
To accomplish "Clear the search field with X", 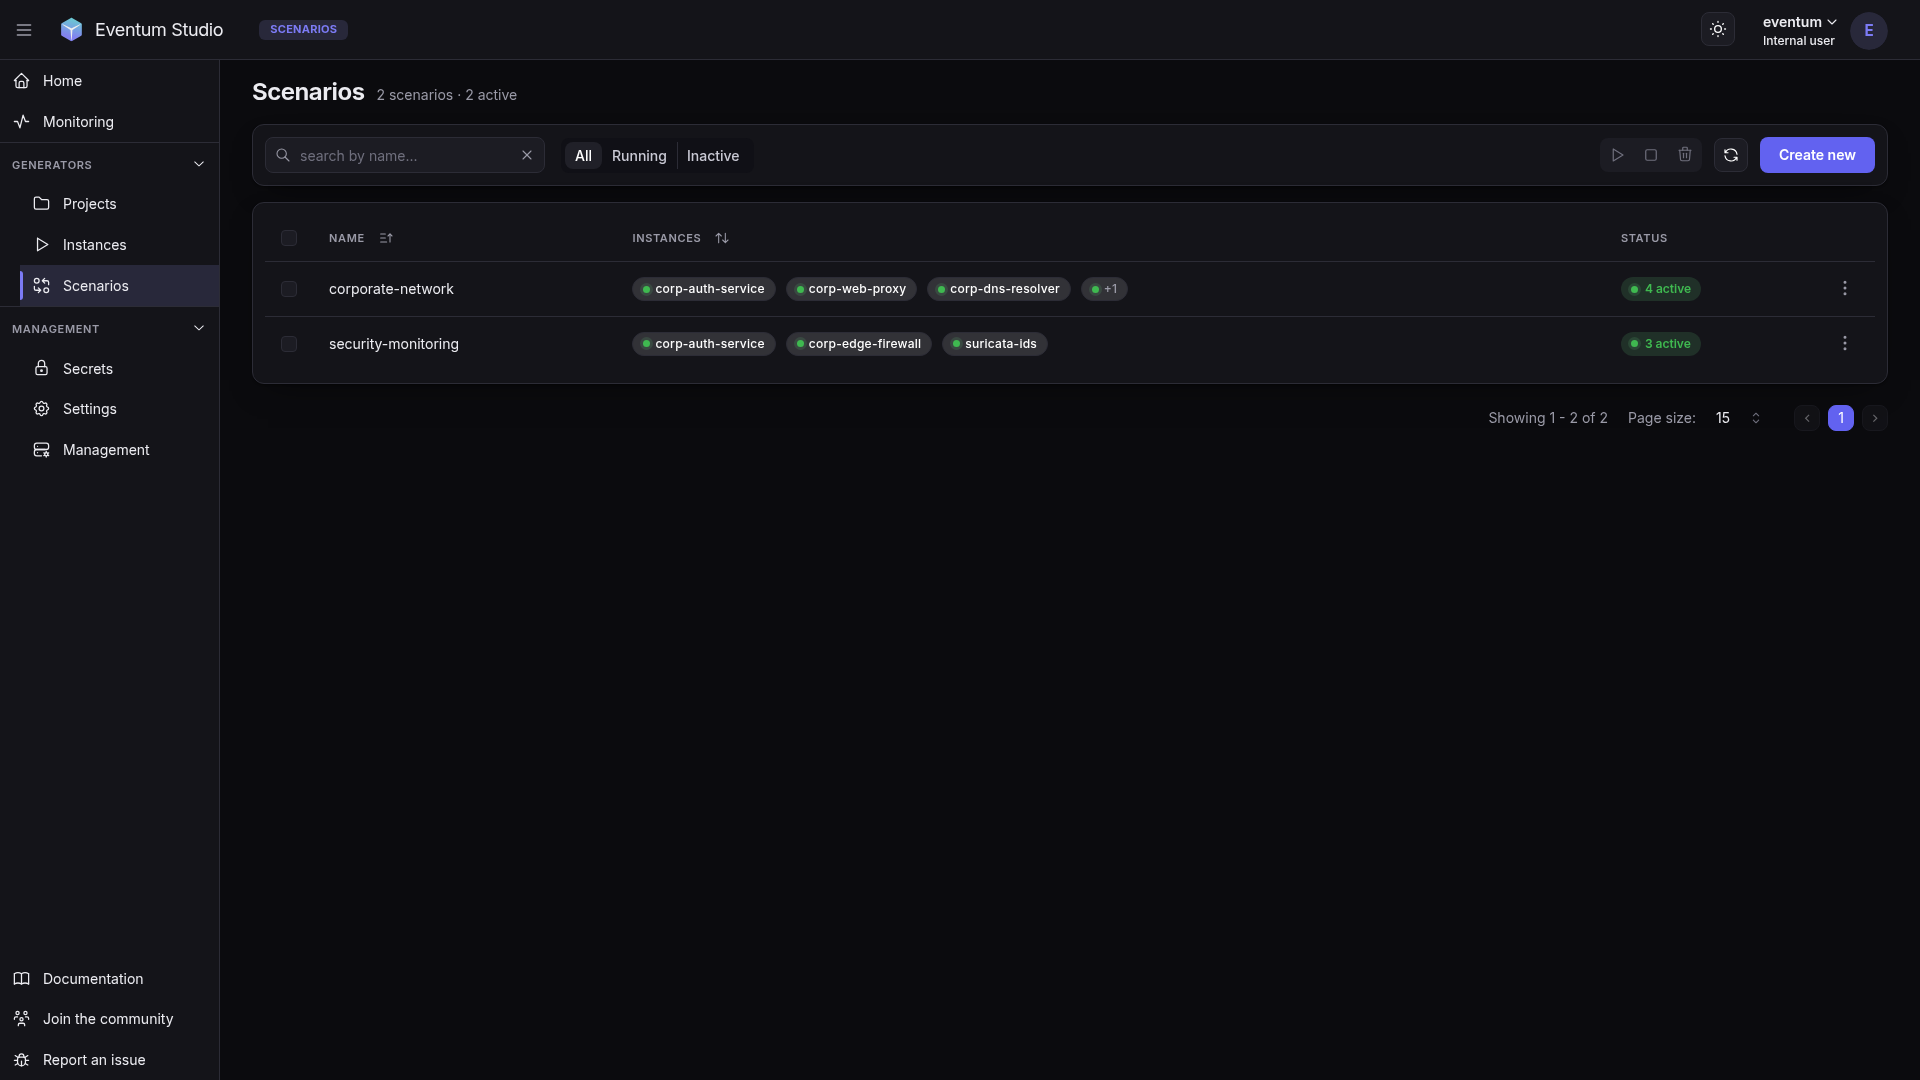I will click(527, 155).
